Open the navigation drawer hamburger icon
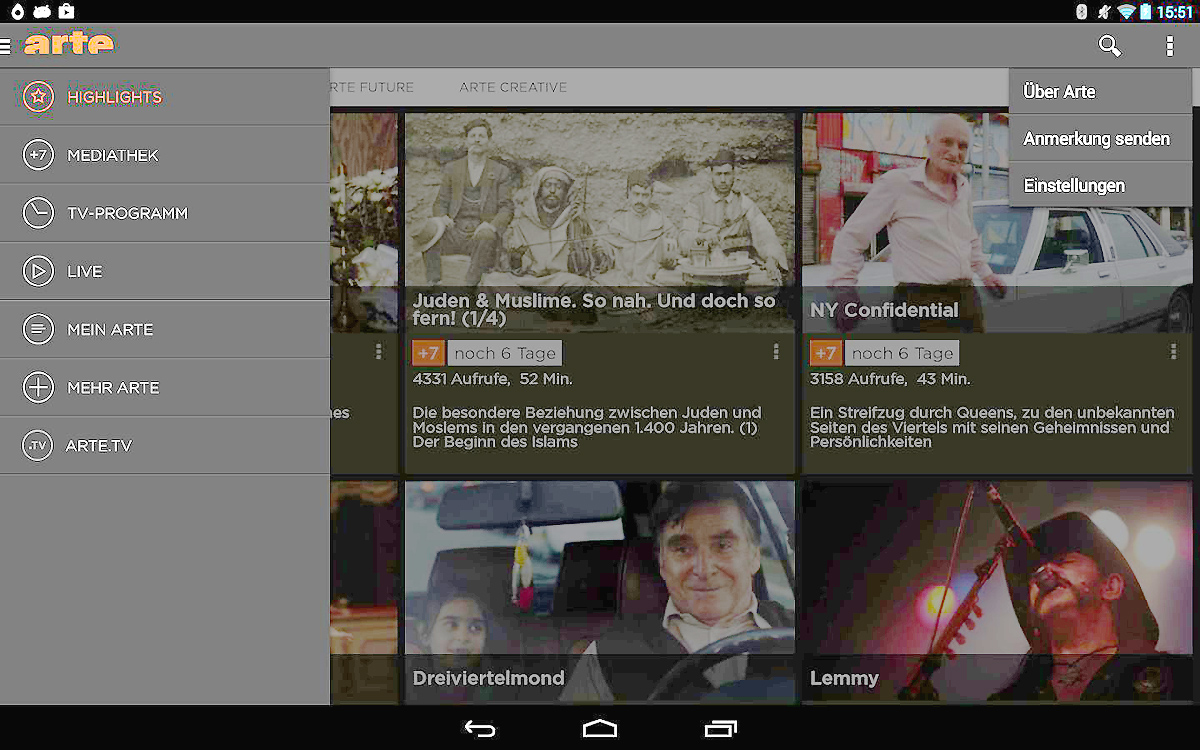 pyautogui.click(x=8, y=46)
